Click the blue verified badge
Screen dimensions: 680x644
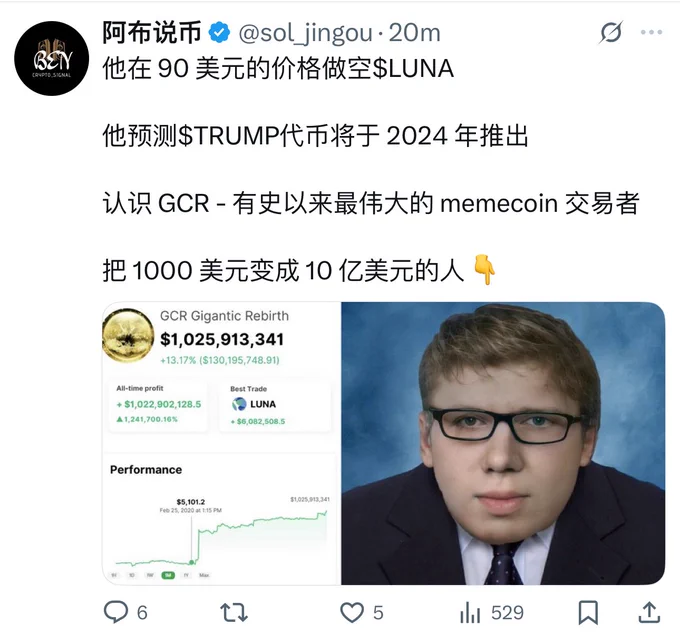click(x=219, y=33)
